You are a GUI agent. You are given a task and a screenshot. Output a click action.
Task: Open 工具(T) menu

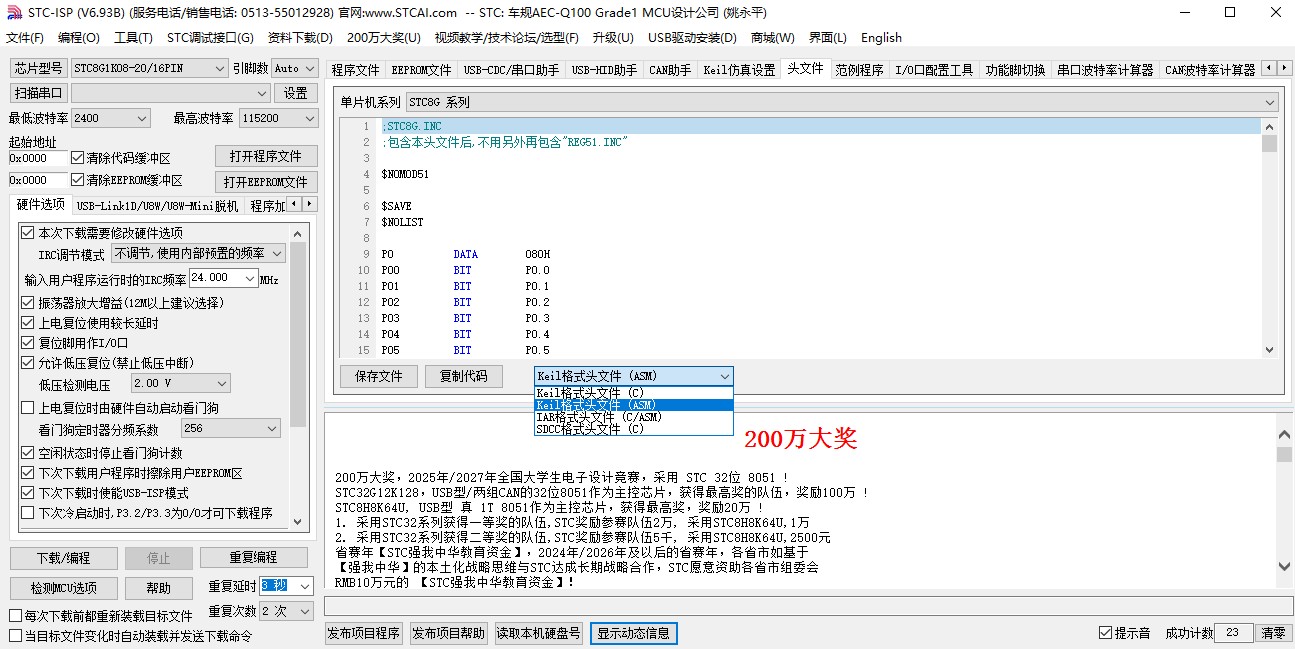(133, 38)
